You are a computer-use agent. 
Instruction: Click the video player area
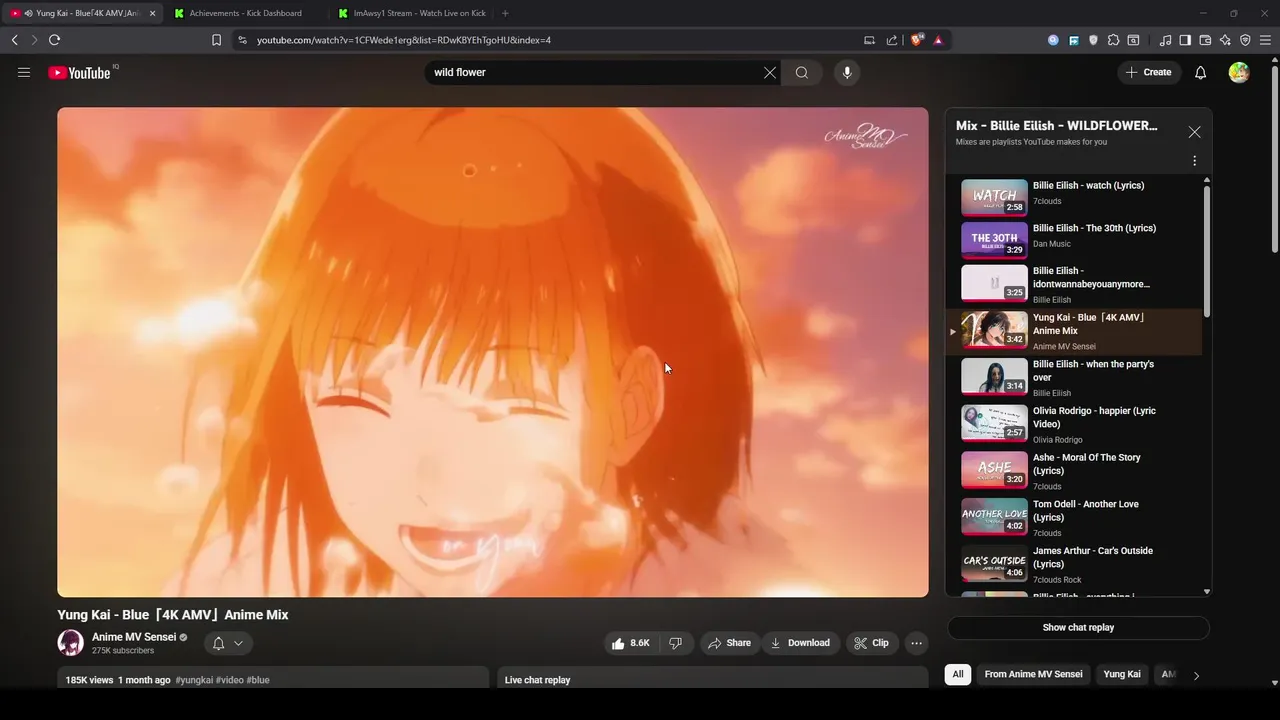point(492,352)
